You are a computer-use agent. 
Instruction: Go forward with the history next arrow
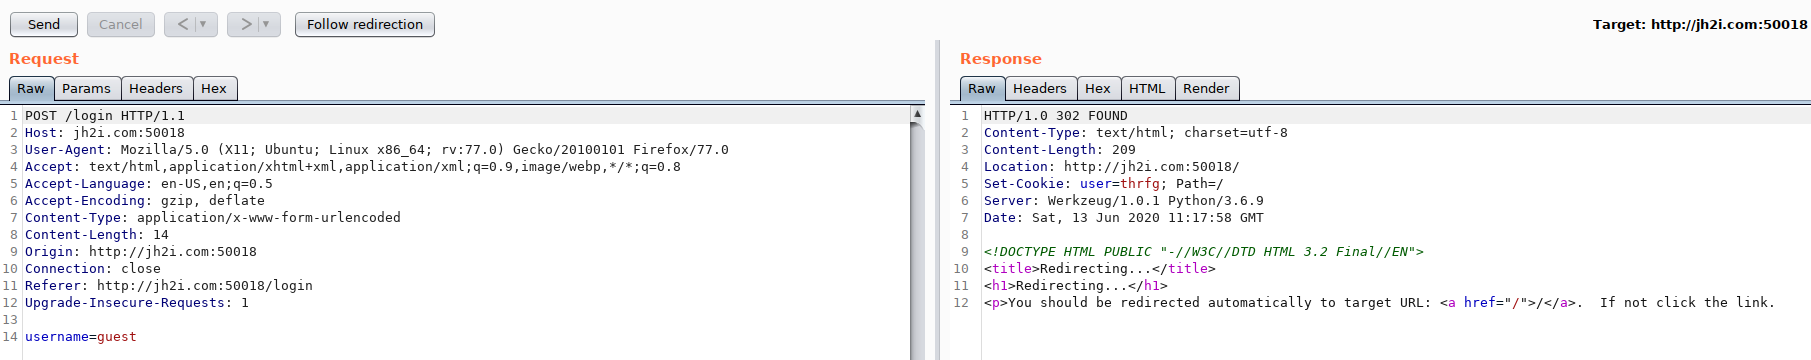coord(245,24)
